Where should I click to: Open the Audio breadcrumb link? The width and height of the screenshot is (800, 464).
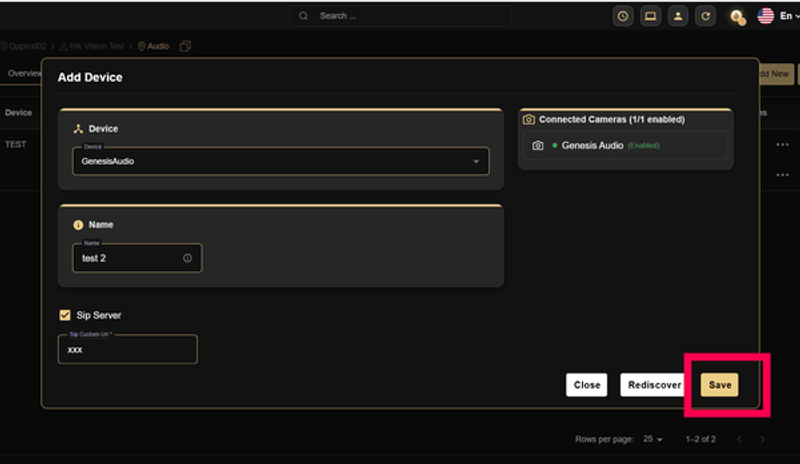tap(154, 46)
